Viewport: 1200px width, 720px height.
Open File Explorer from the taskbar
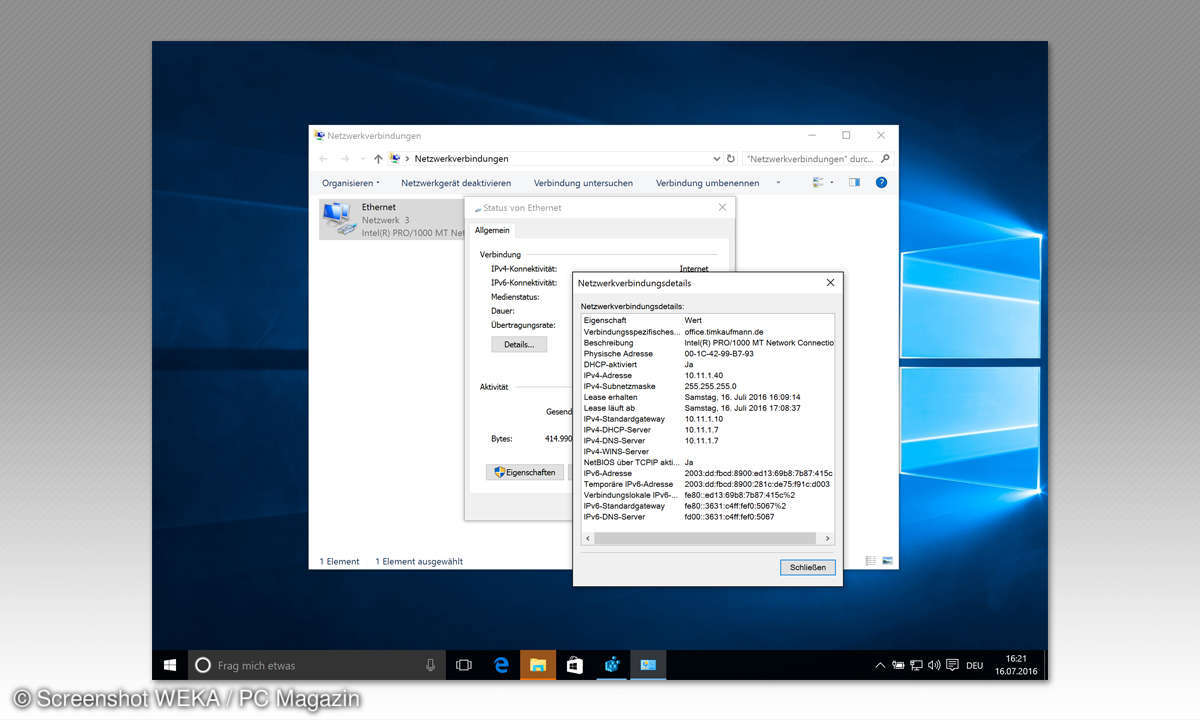tap(538, 665)
